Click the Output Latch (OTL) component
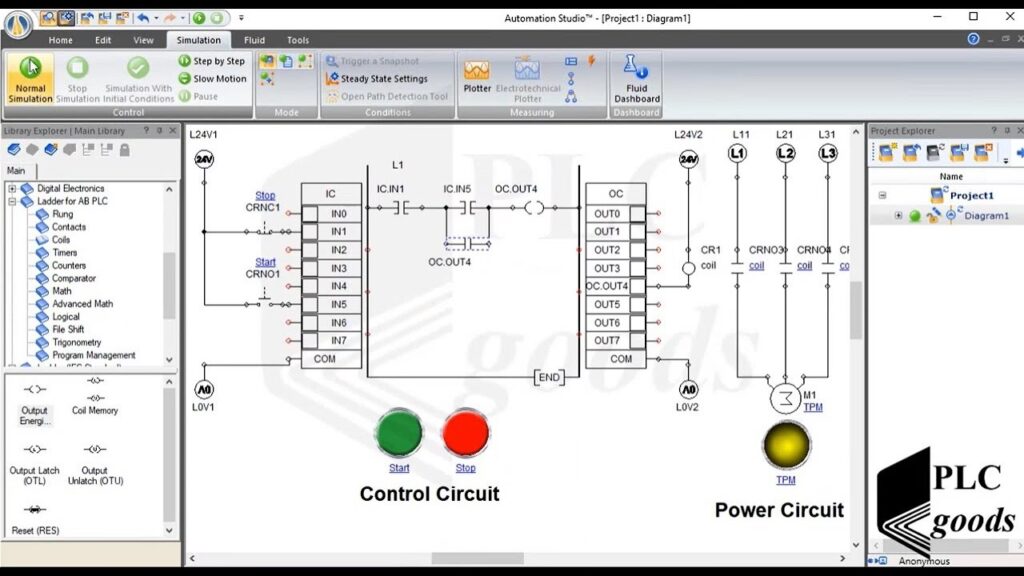This screenshot has height=576, width=1024. [x=35, y=462]
